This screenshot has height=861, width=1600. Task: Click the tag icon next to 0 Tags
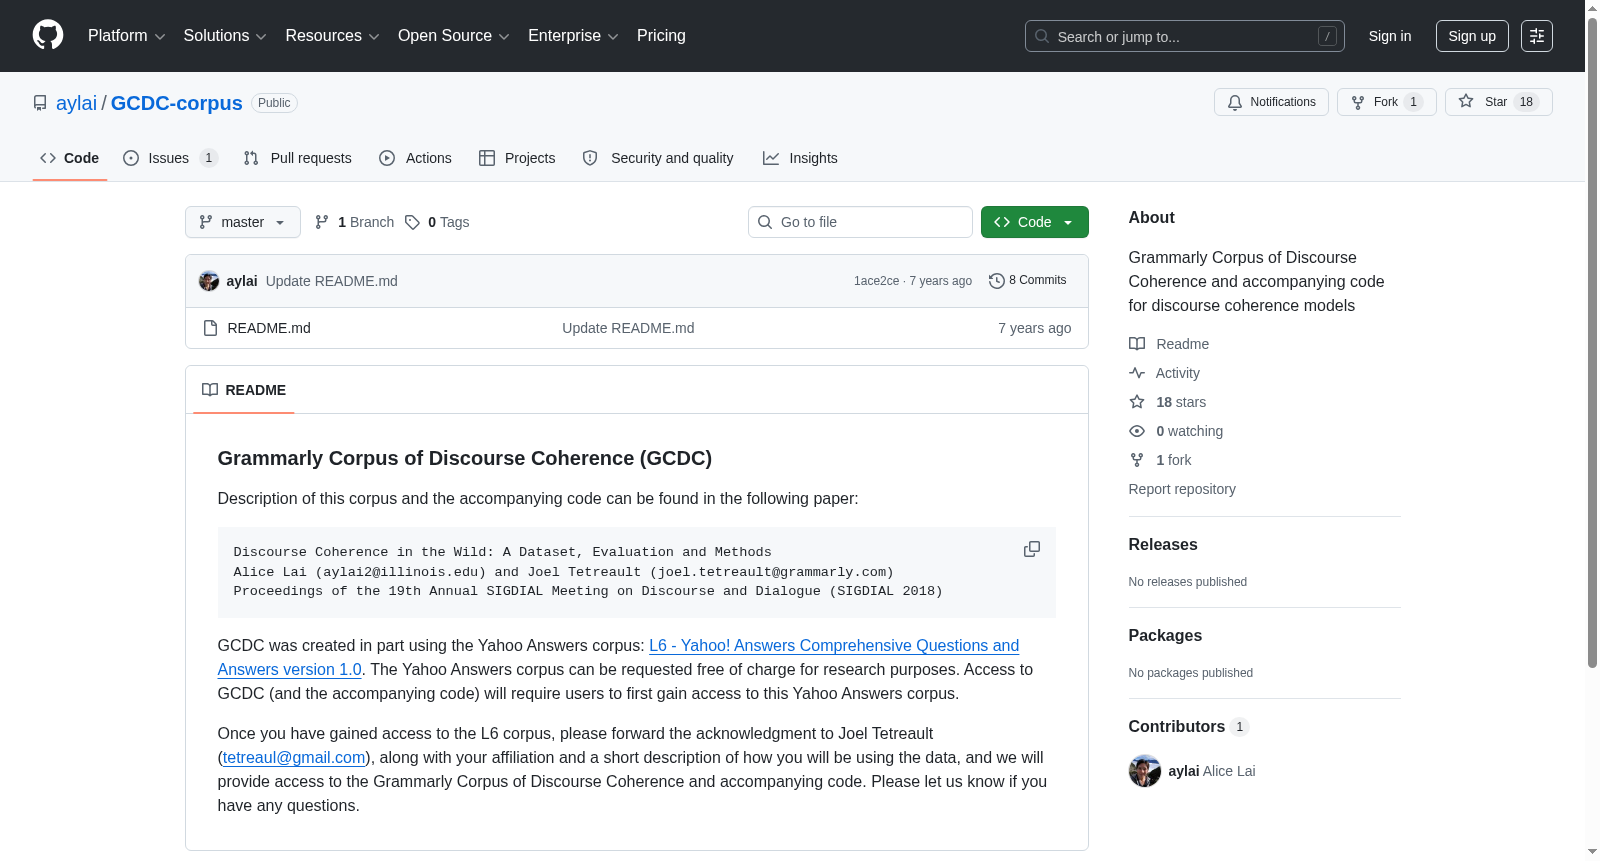click(412, 222)
